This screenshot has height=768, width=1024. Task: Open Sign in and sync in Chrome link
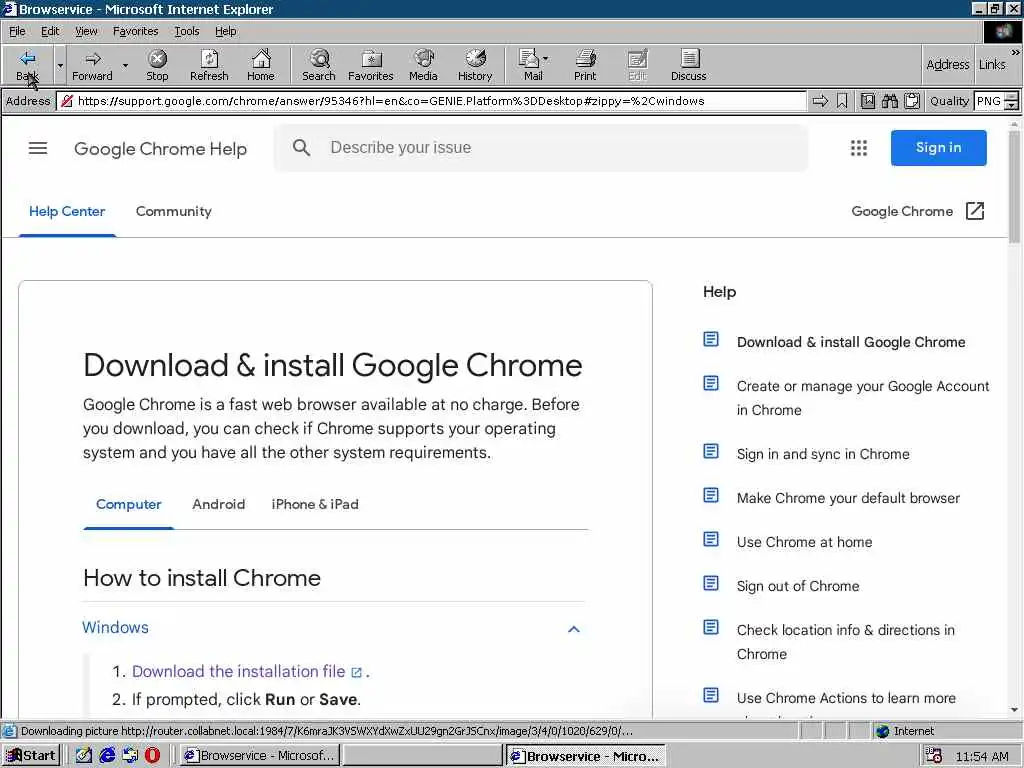823,454
